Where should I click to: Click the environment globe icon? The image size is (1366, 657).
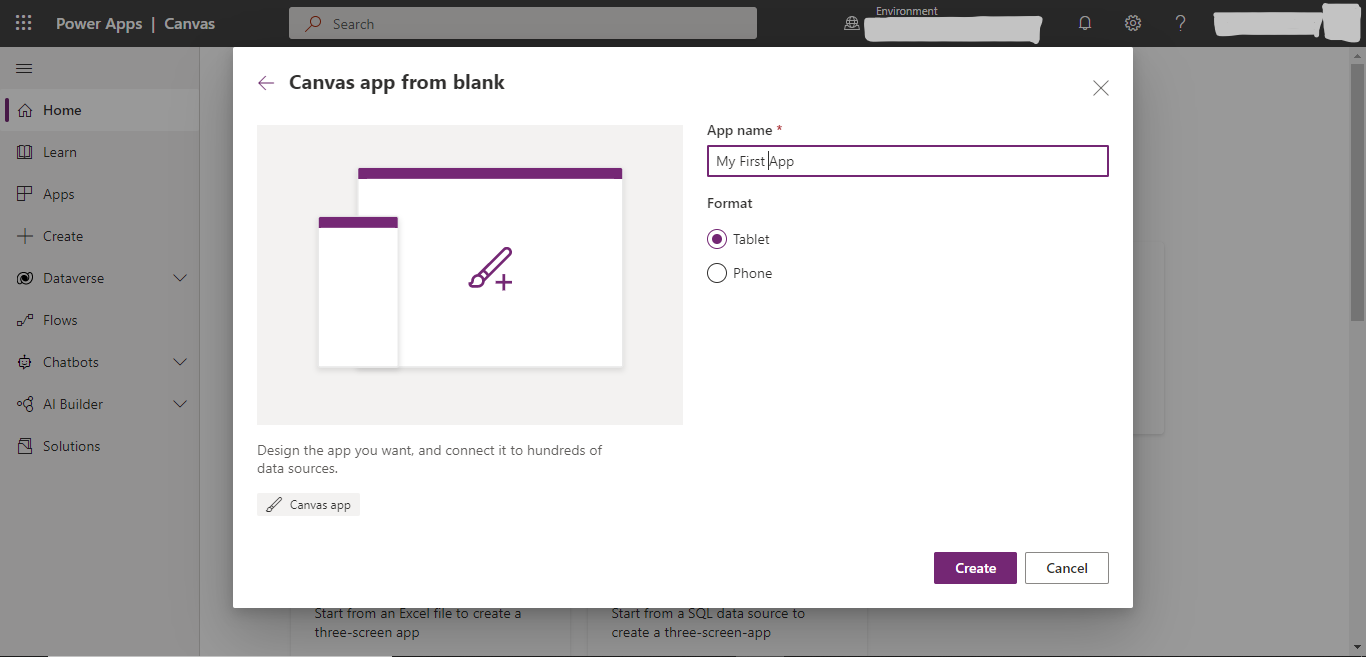(852, 24)
